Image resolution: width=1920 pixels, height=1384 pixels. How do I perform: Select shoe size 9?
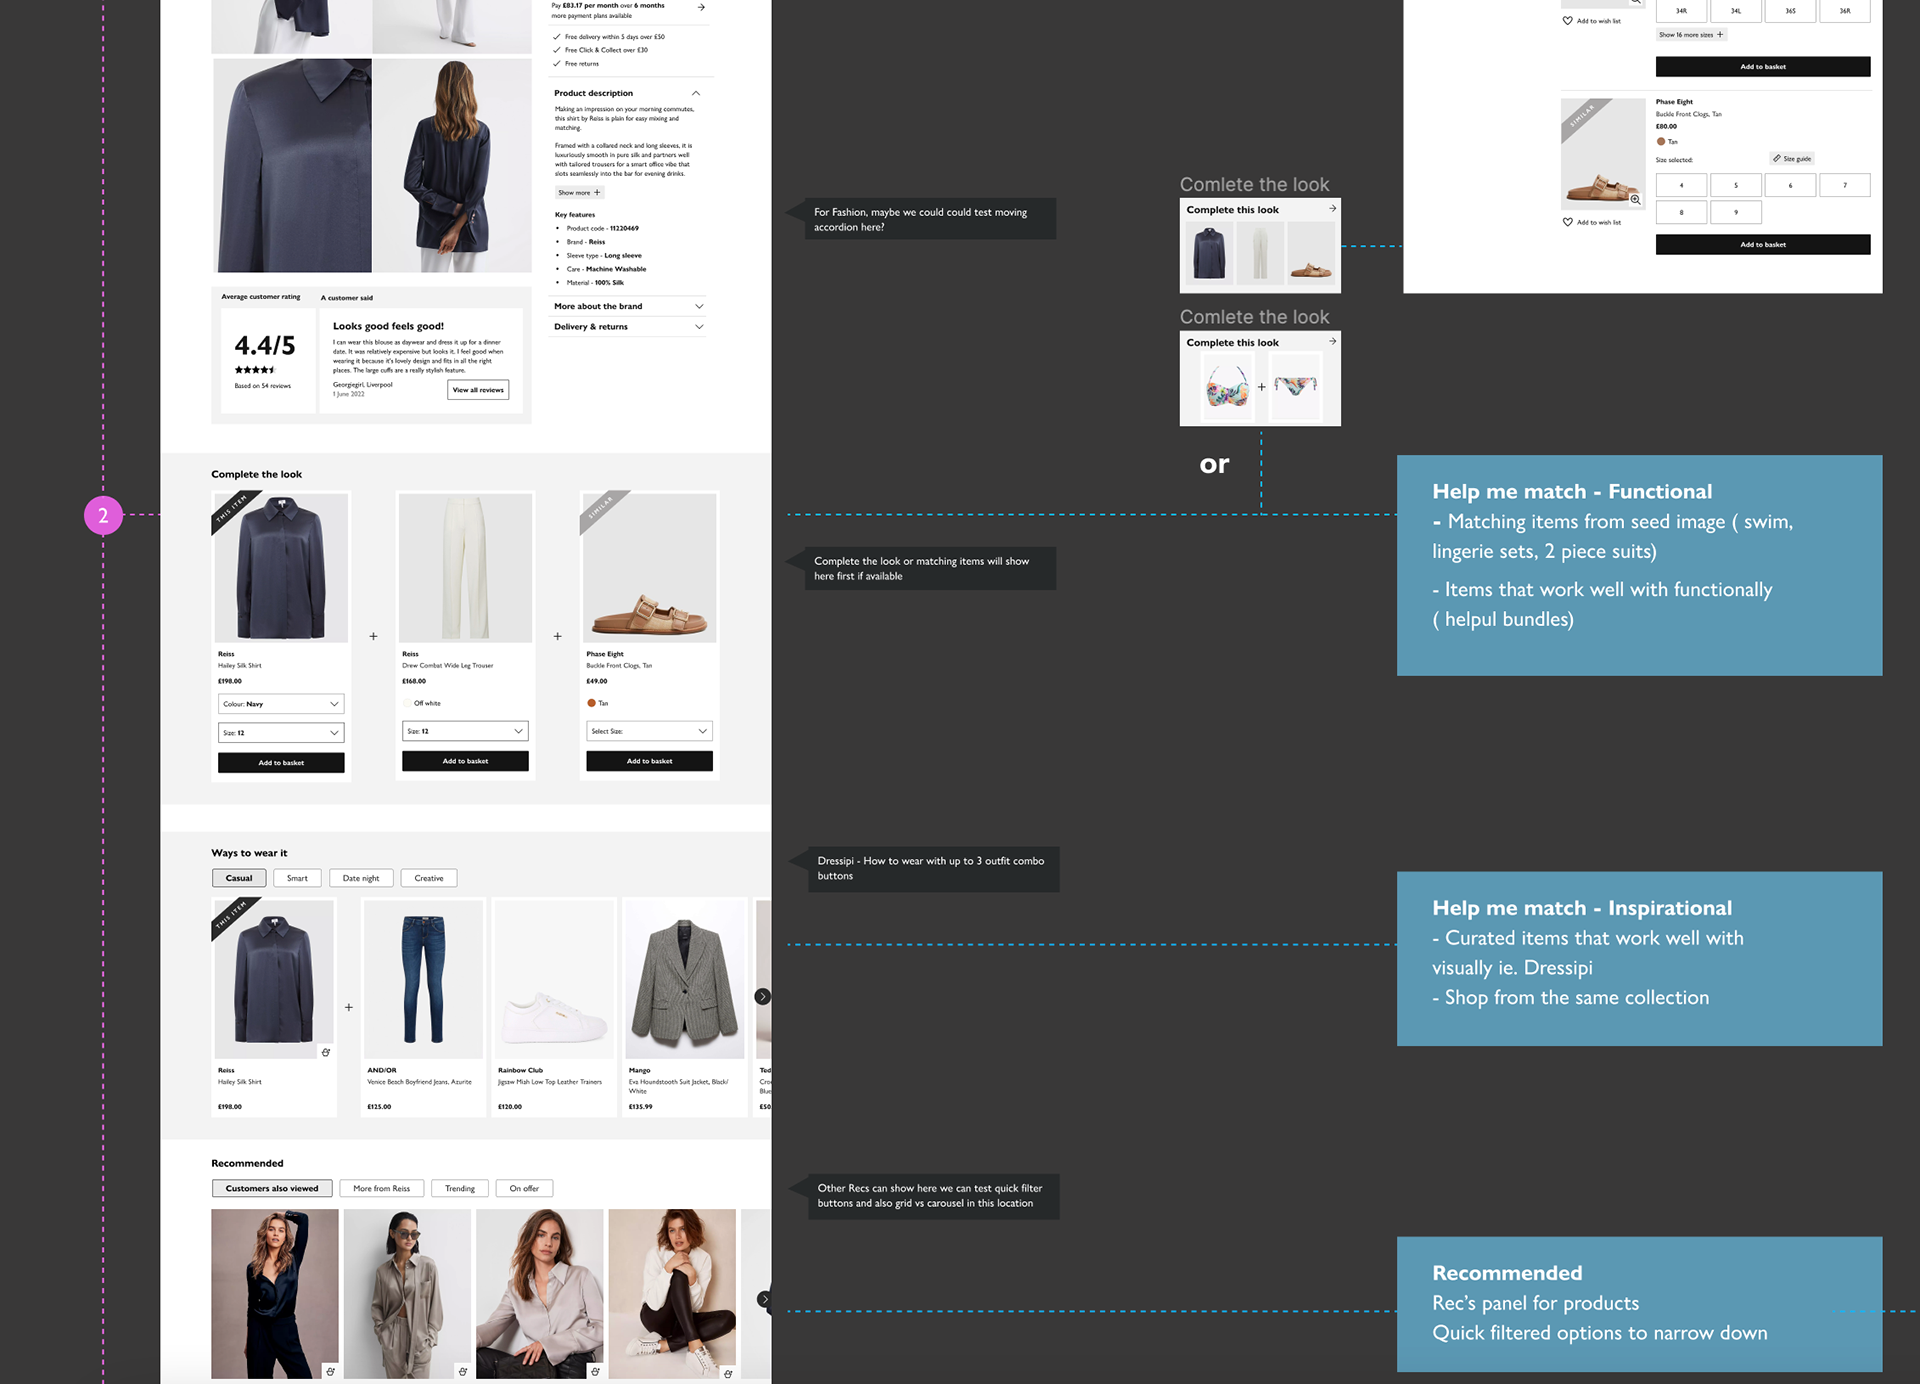click(x=1736, y=212)
